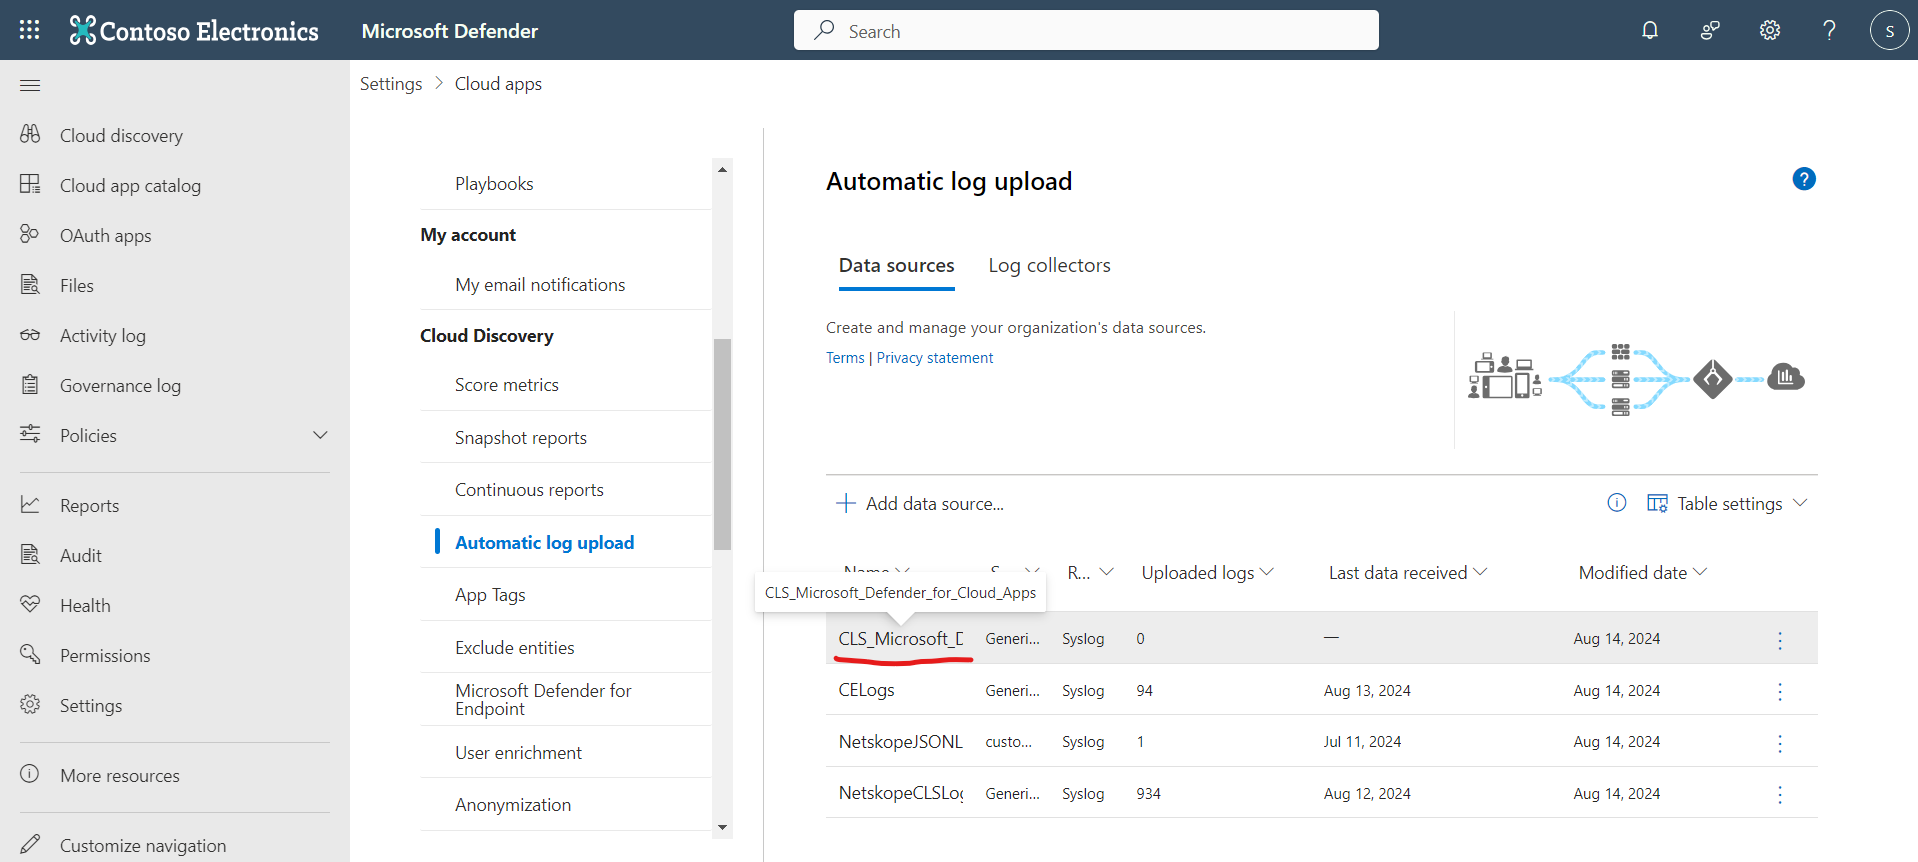Screen dimensions: 1918x862
Task: Open the CLS_Microsoft data source
Action: click(900, 639)
